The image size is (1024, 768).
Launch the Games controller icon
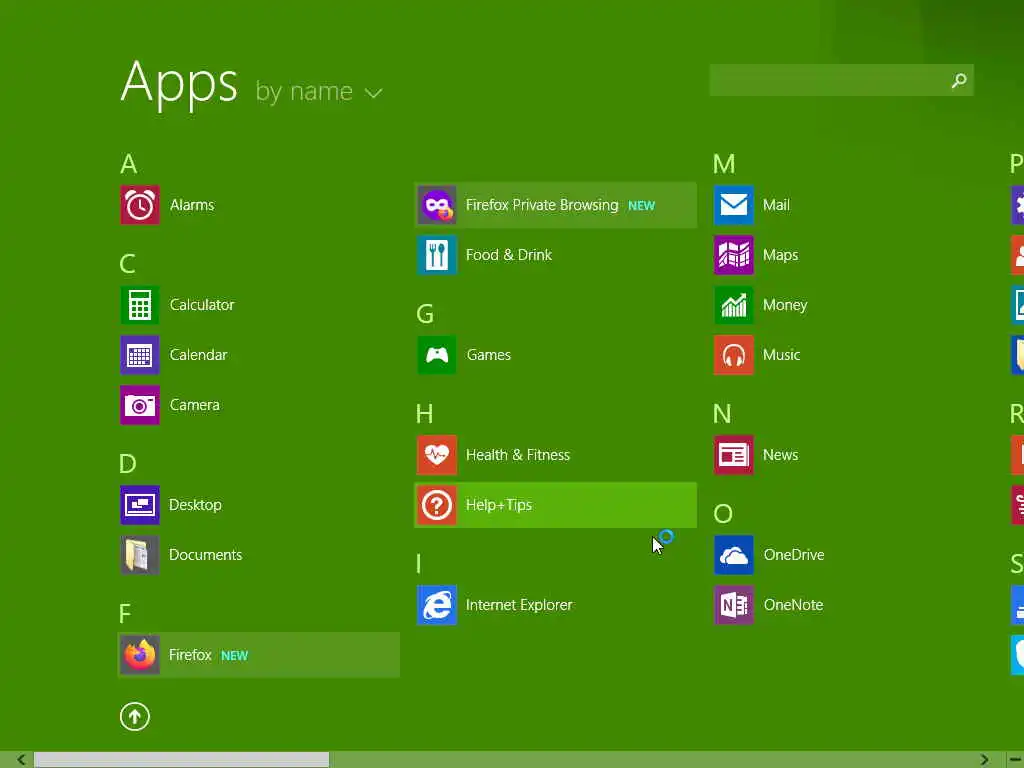437,355
